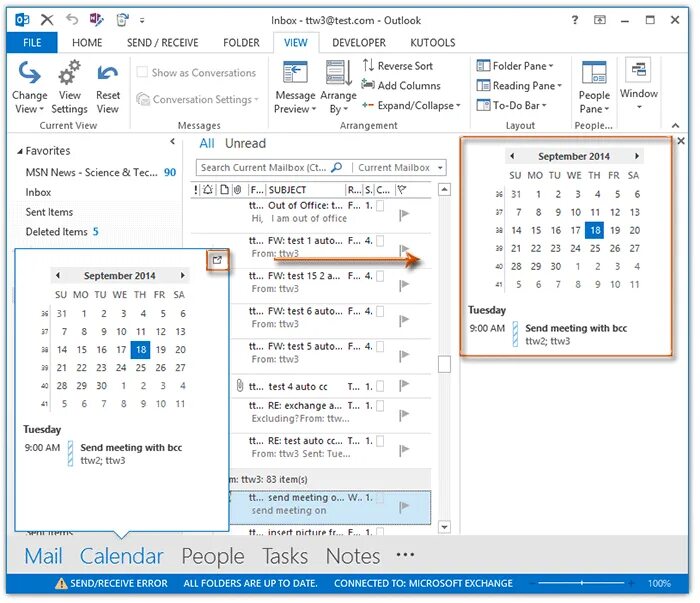Go to next month in docked calendar

click(637, 156)
